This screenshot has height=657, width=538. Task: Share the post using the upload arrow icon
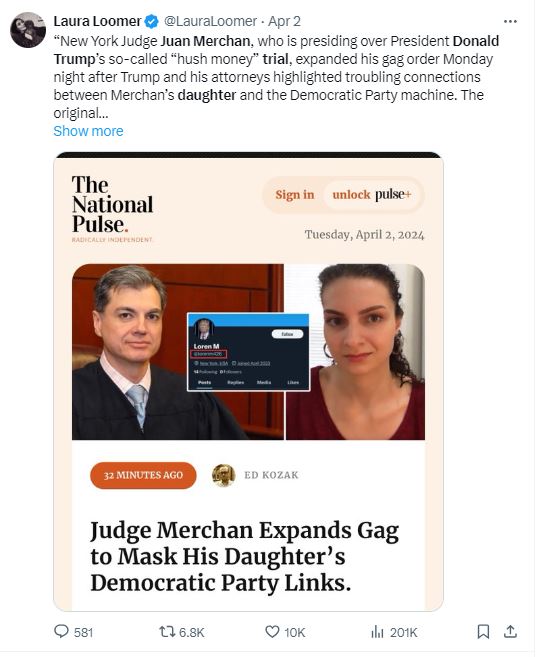click(x=510, y=632)
